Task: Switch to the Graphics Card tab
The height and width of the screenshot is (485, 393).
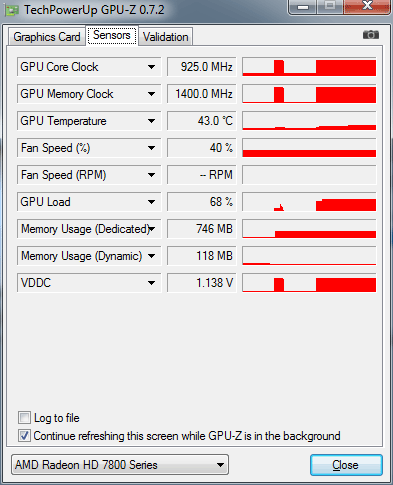Action: pyautogui.click(x=47, y=37)
